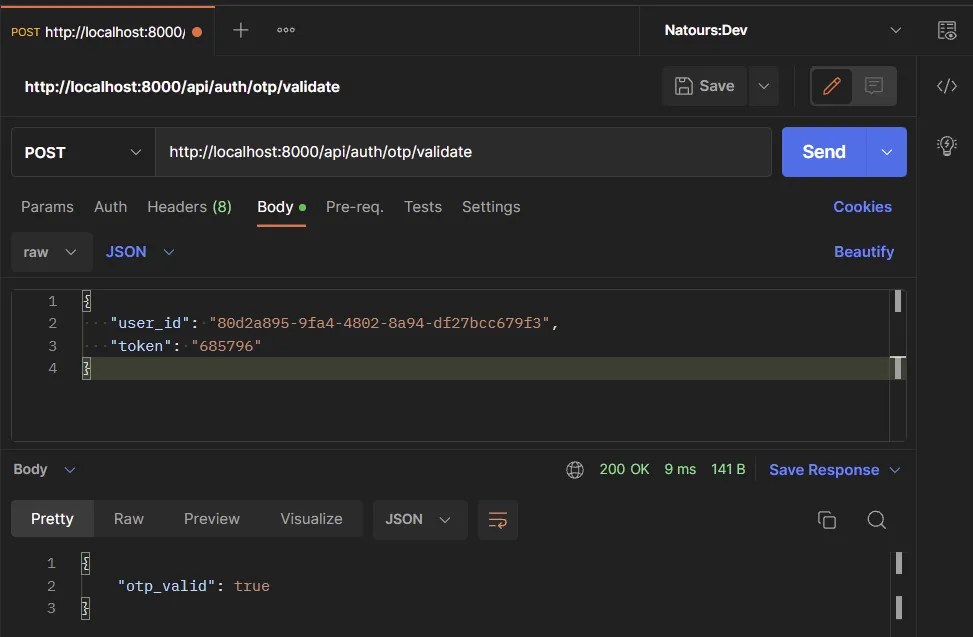Open the environment quick look
The width and height of the screenshot is (973, 637).
click(x=946, y=30)
